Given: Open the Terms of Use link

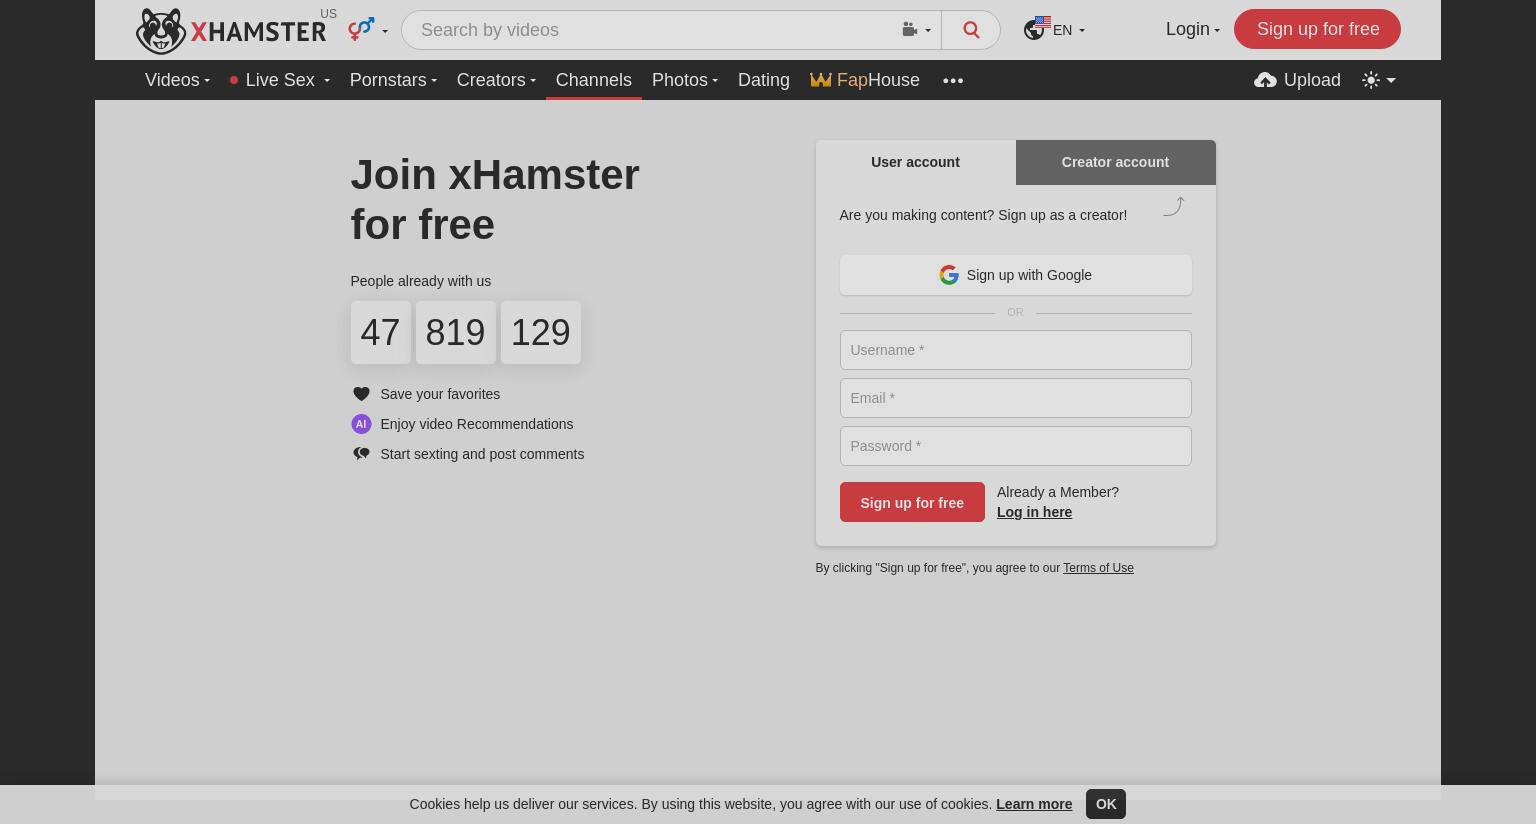Looking at the screenshot, I should tap(1098, 568).
